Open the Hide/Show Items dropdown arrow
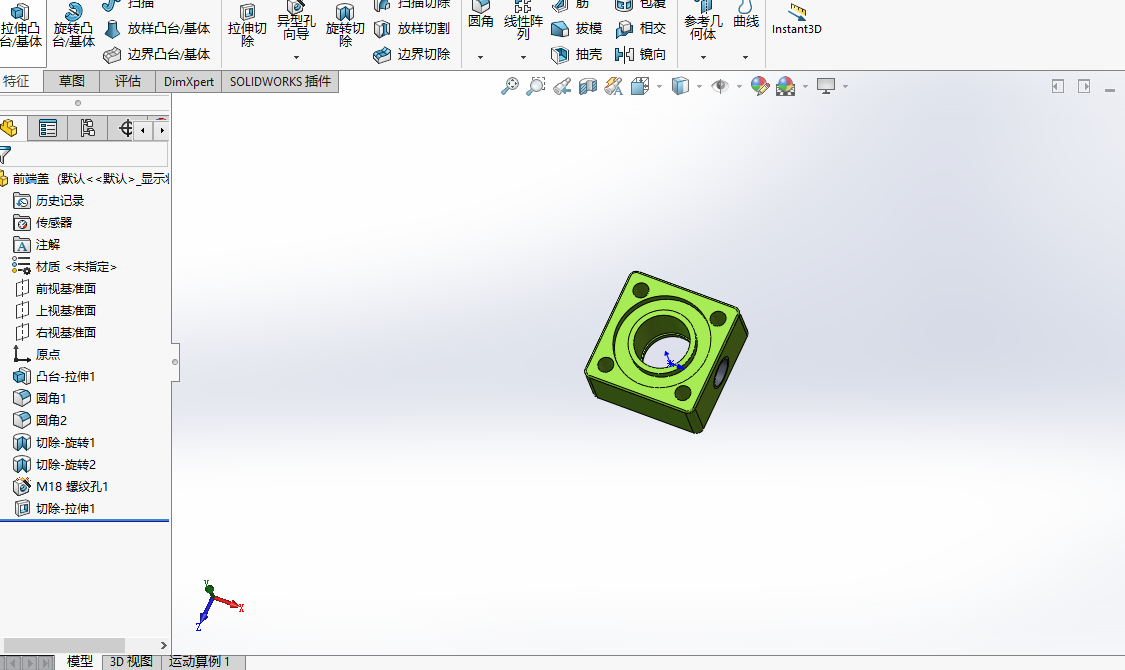The image size is (1125, 670). (x=739, y=87)
